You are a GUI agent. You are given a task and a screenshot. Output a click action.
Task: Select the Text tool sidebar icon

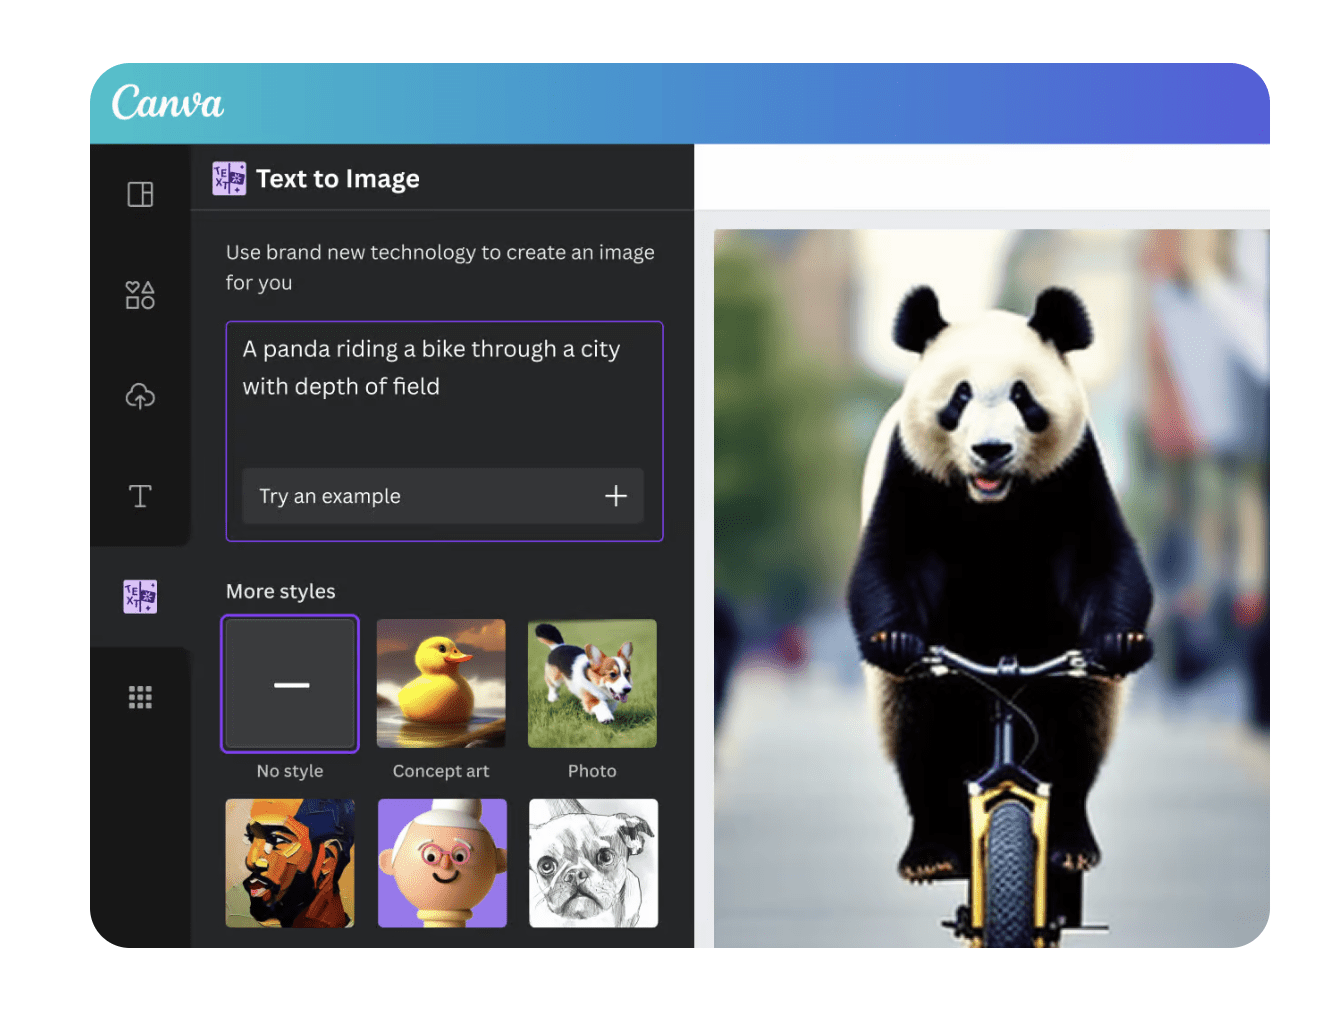coord(140,496)
